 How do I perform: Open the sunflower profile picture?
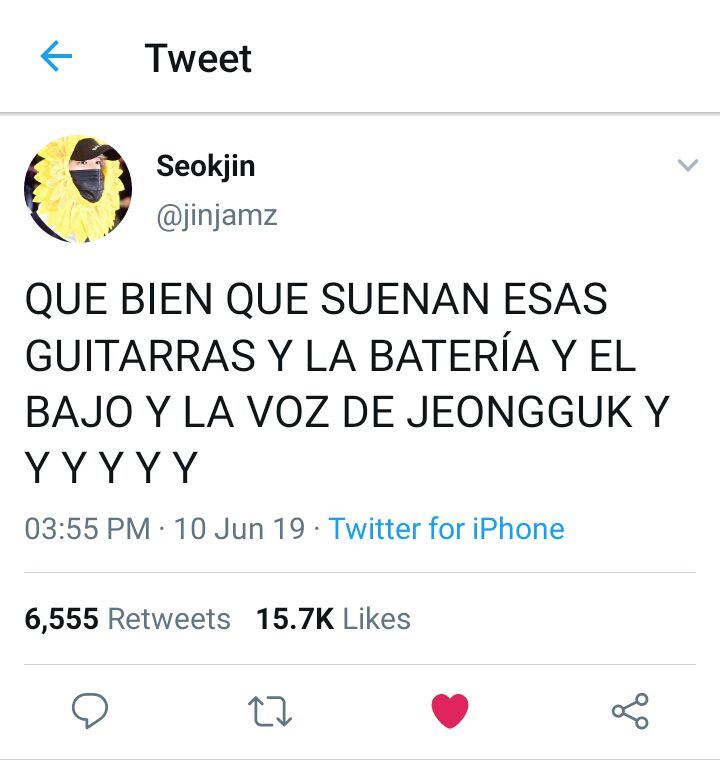click(x=78, y=189)
